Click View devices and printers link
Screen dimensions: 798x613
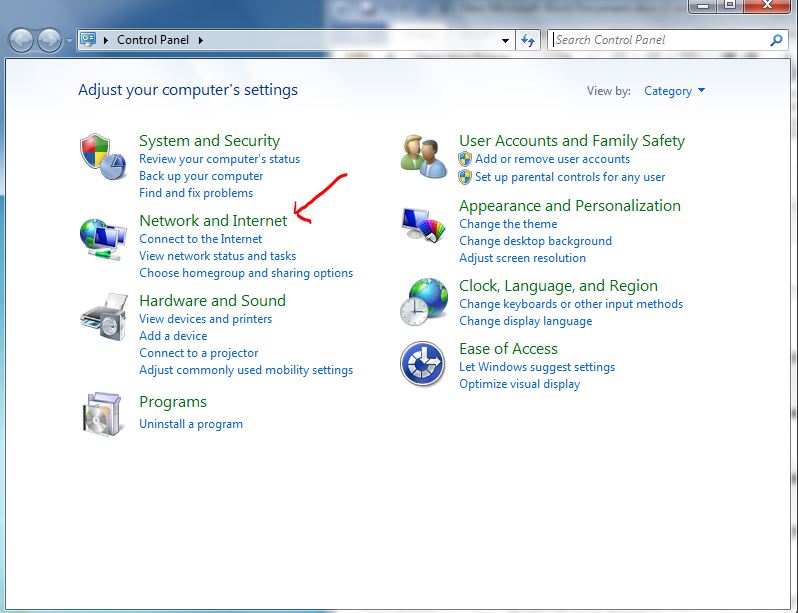tap(205, 319)
